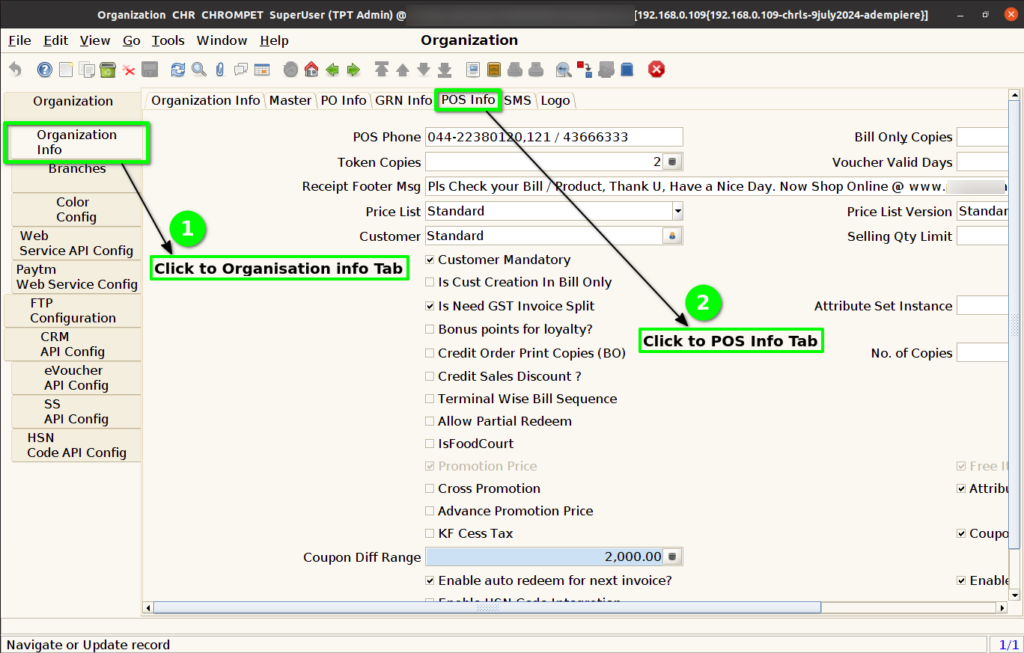Screen dimensions: 1024x653
Task: Exit the window with the red X toolbar icon
Action: 656,69
